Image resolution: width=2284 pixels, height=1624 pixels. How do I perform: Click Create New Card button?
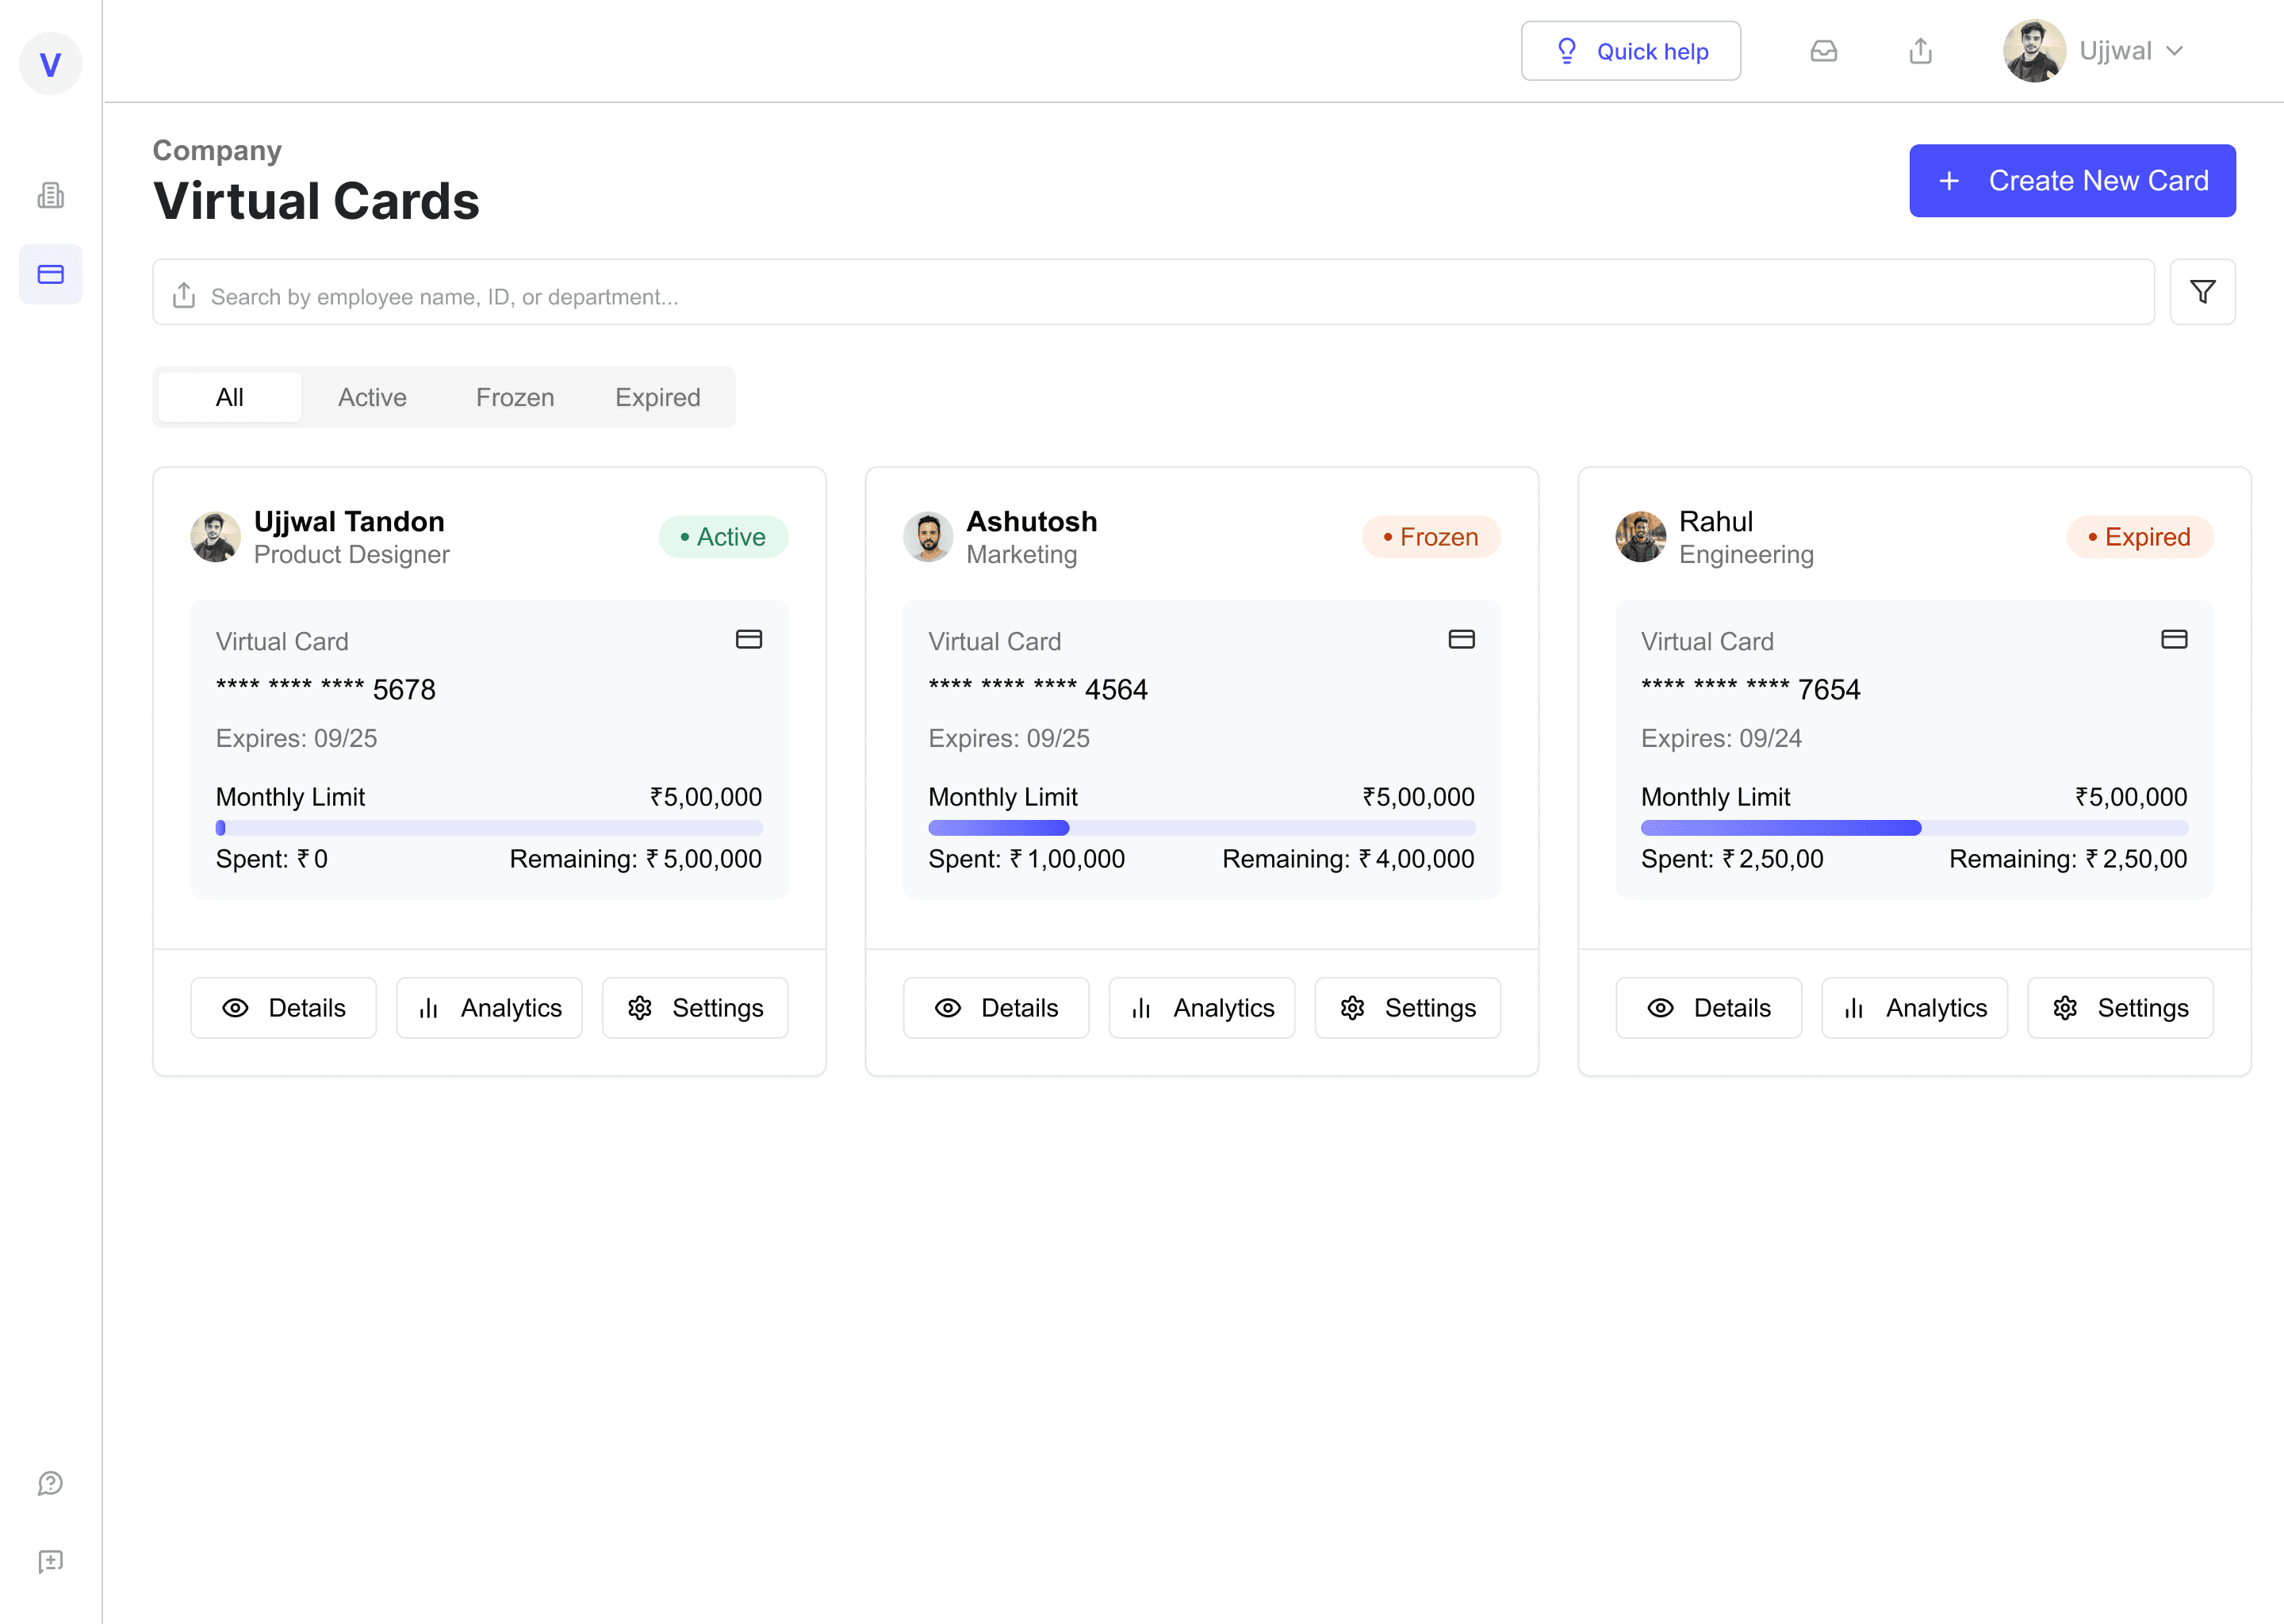[x=2072, y=181]
